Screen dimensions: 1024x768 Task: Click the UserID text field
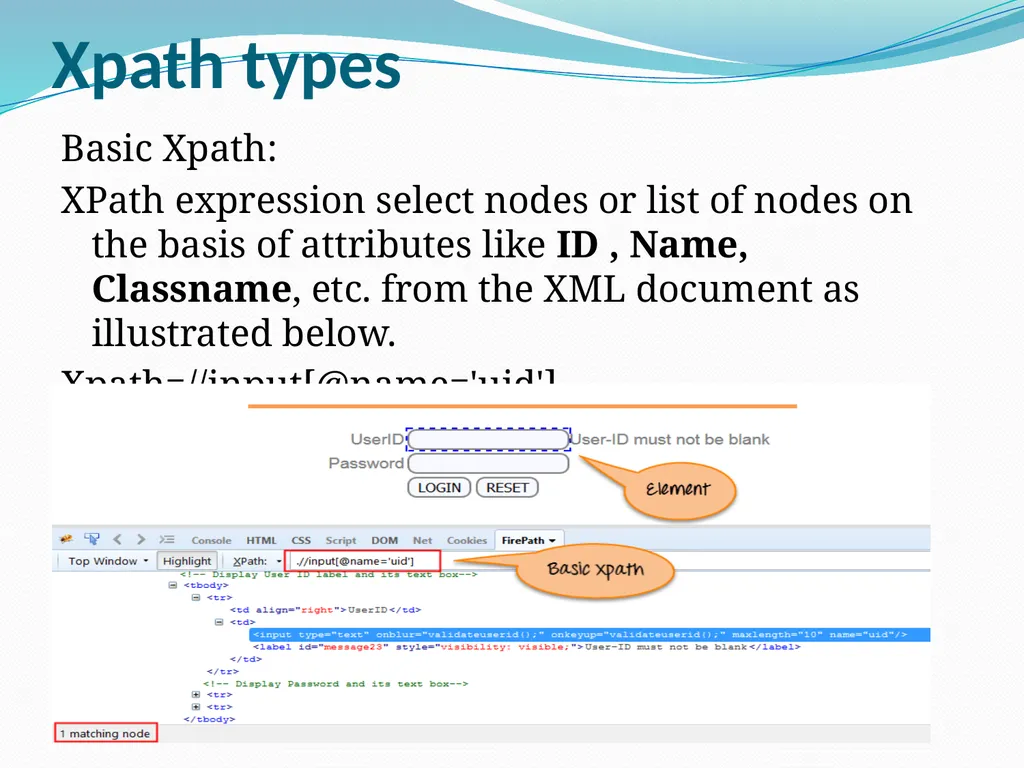click(488, 440)
